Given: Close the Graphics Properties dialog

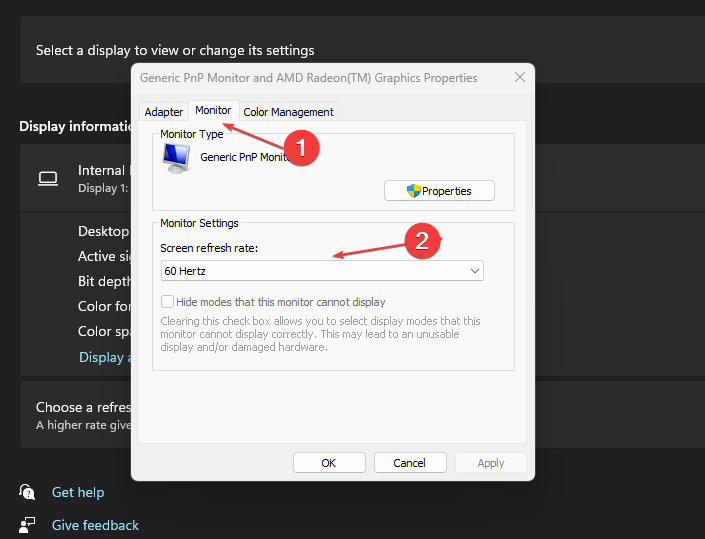Looking at the screenshot, I should click(x=520, y=77).
